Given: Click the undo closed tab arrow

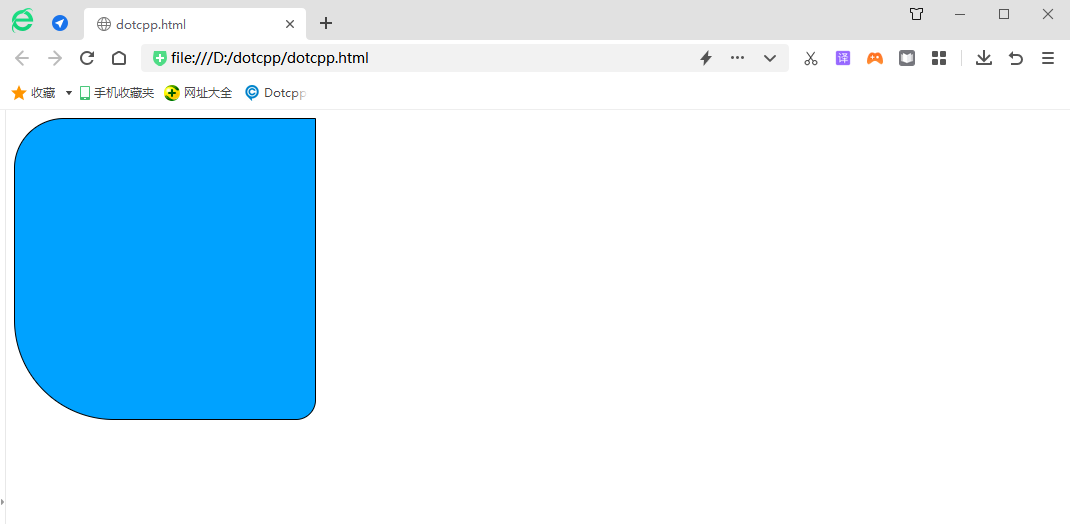Looking at the screenshot, I should (x=1016, y=58).
